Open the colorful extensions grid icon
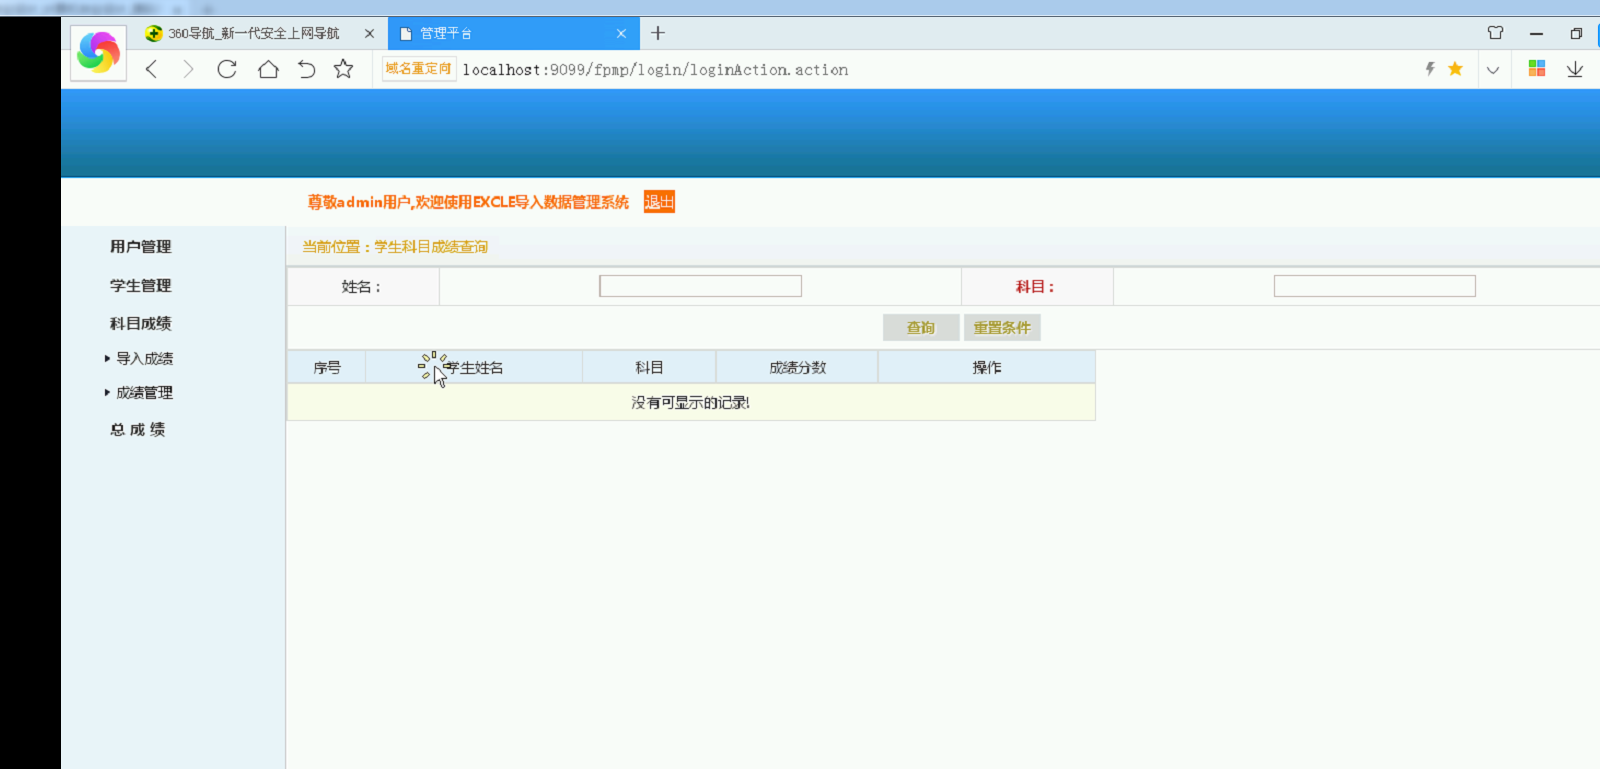The width and height of the screenshot is (1600, 769). 1537,68
